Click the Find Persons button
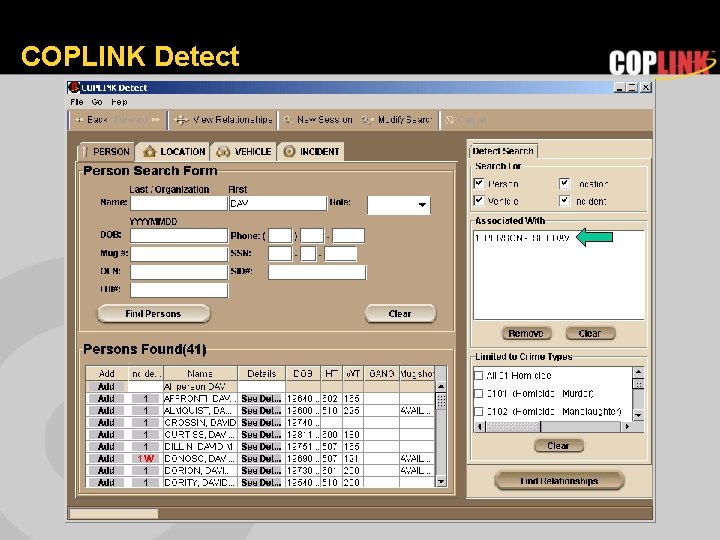 (x=153, y=314)
